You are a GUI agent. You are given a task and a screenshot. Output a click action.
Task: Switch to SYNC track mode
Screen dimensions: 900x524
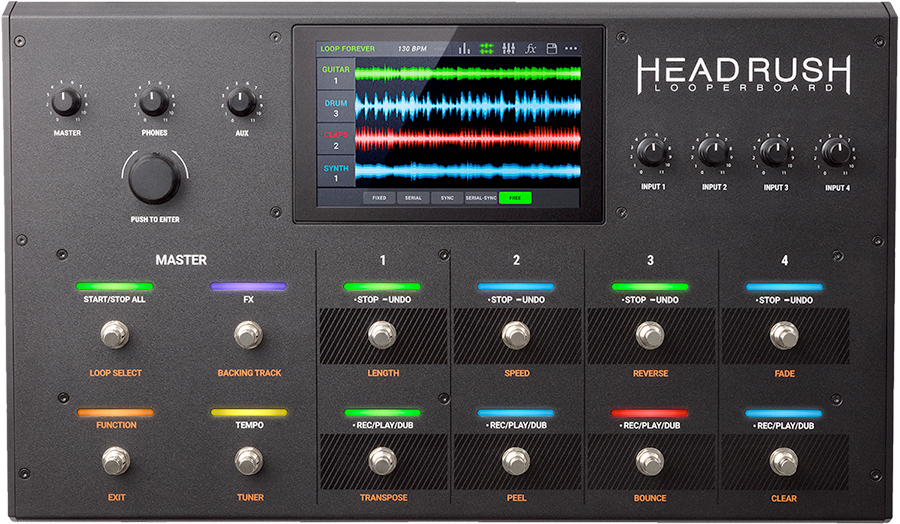click(447, 198)
